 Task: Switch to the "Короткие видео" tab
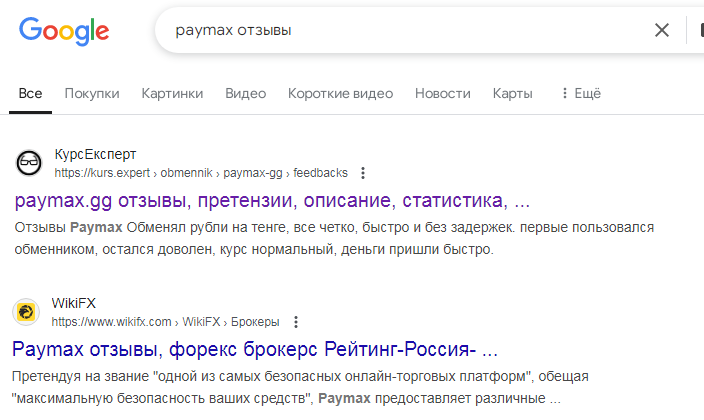(x=340, y=93)
